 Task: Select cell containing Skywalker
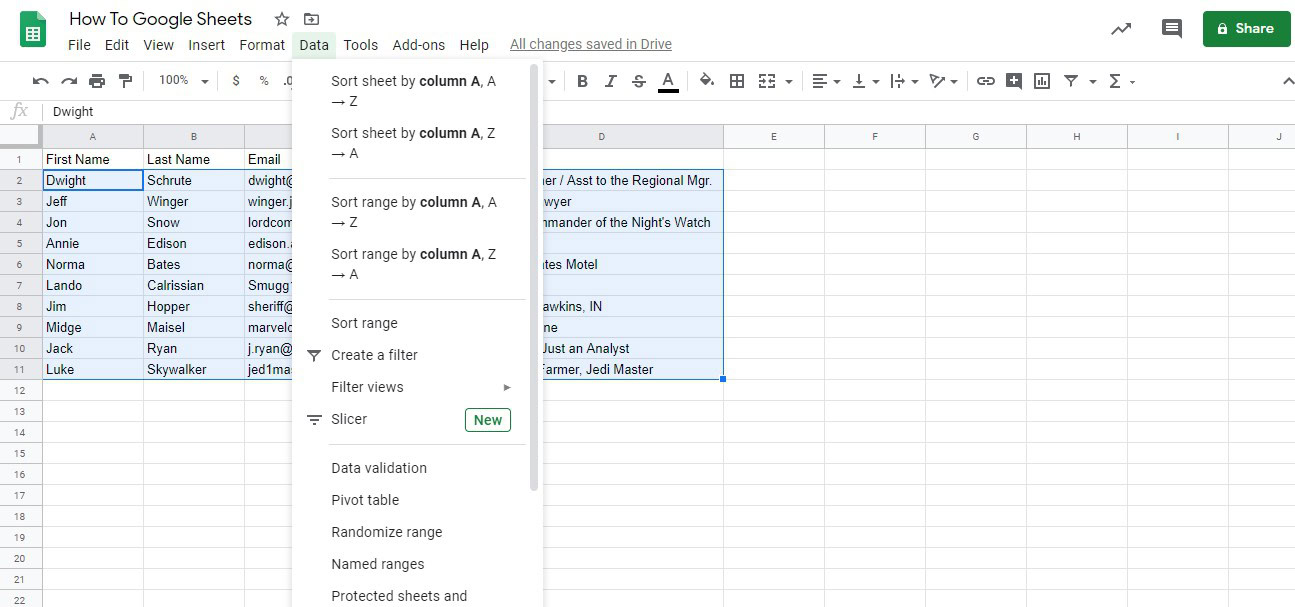click(193, 369)
